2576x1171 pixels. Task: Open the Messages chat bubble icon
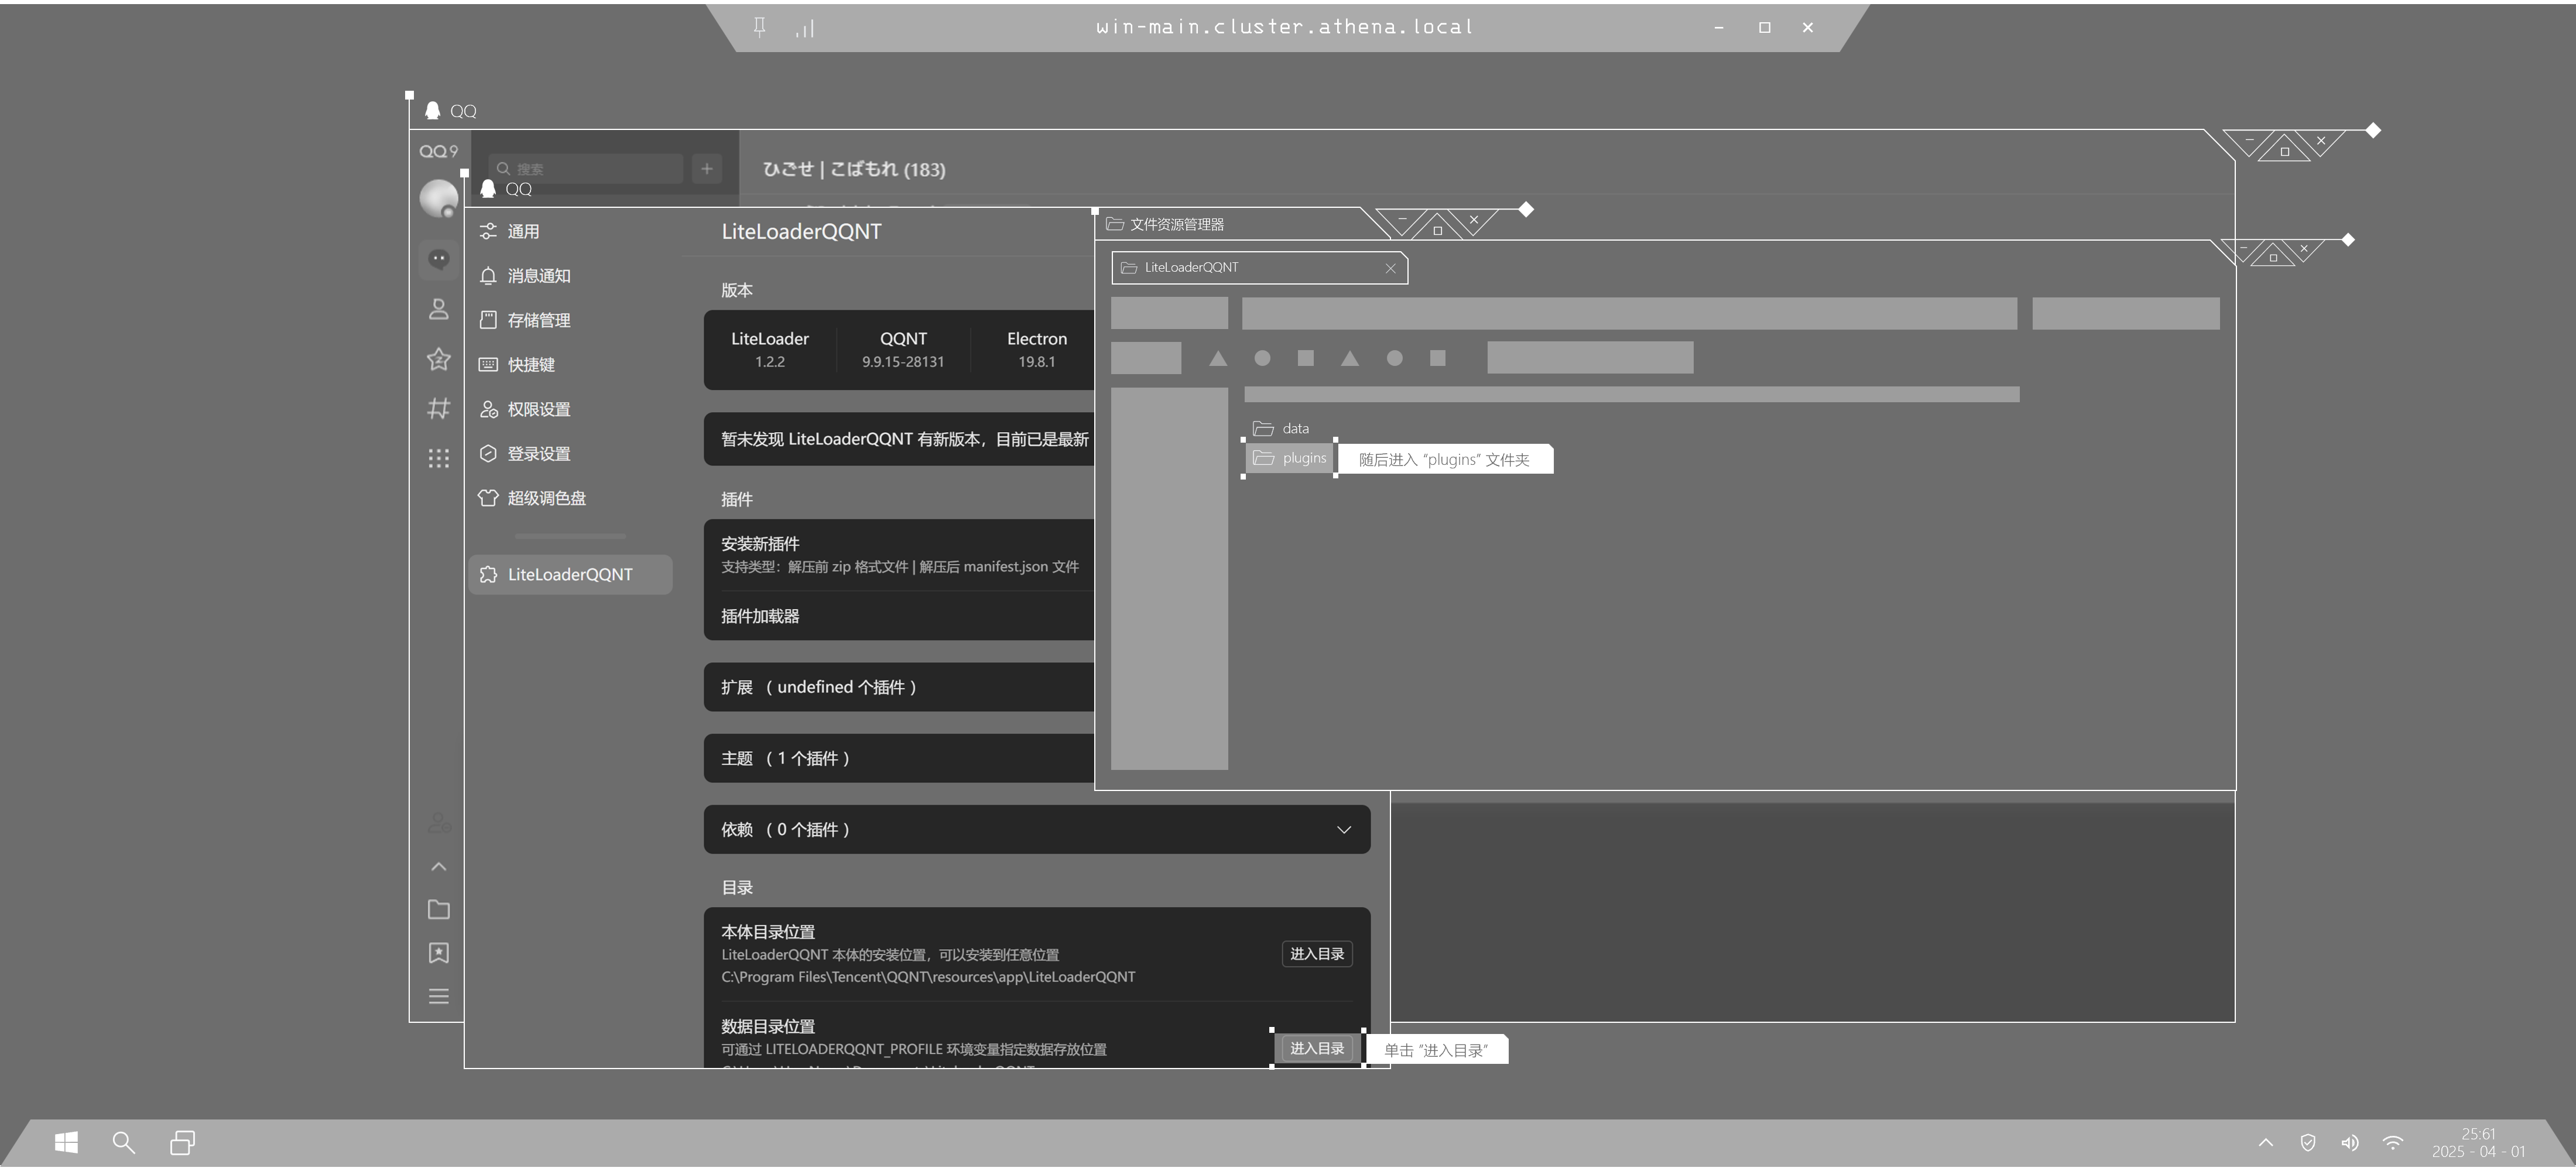coord(438,260)
